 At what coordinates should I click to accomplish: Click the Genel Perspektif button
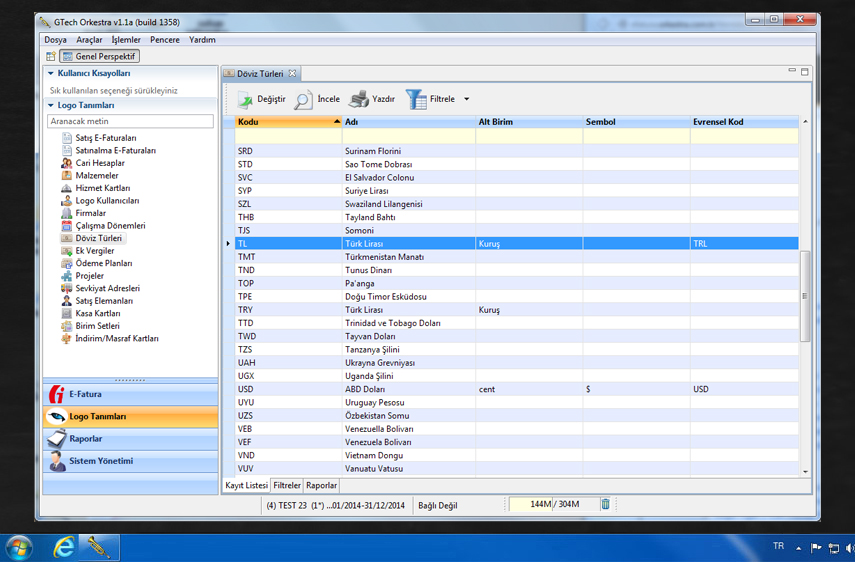pyautogui.click(x=99, y=56)
